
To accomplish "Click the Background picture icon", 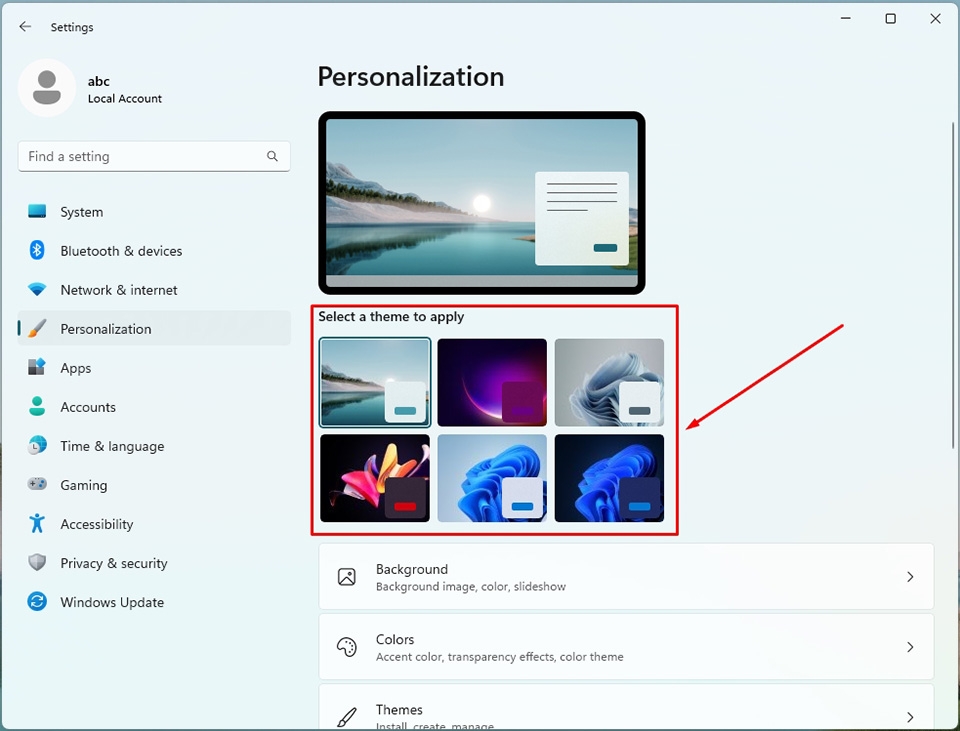I will pos(347,577).
